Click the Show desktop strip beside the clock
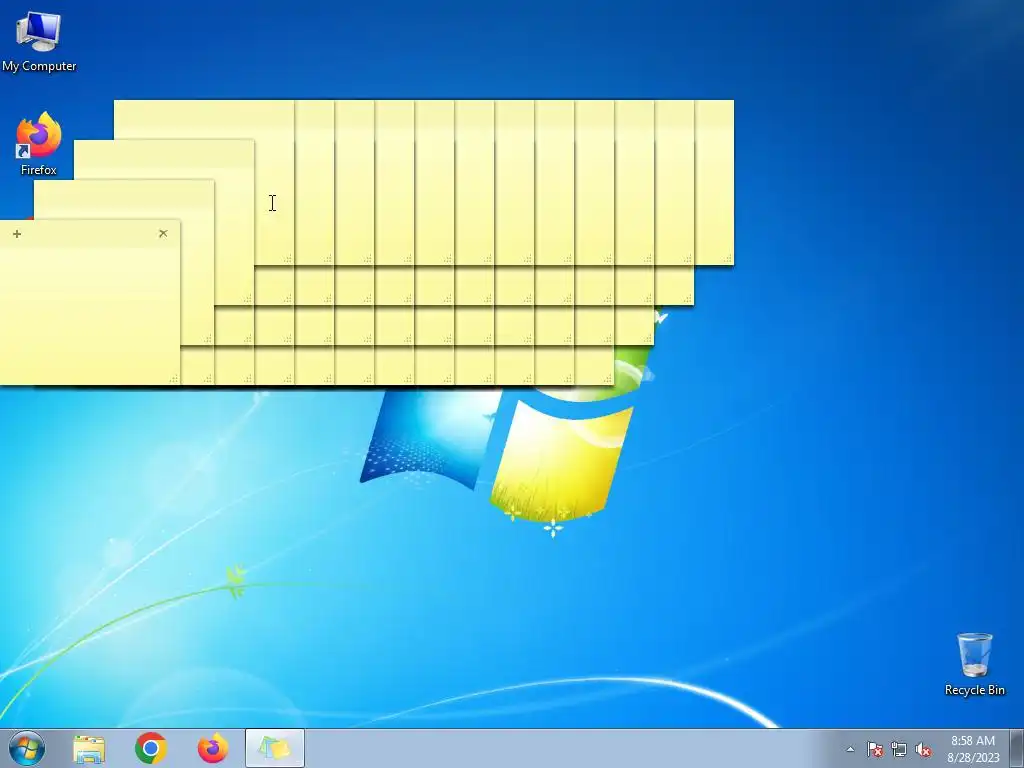 coord(1017,748)
